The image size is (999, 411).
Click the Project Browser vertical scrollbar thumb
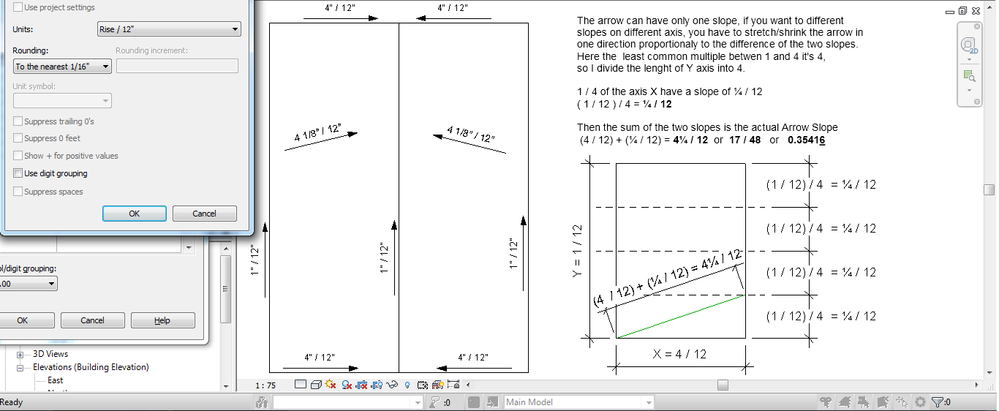pyautogui.click(x=225, y=289)
